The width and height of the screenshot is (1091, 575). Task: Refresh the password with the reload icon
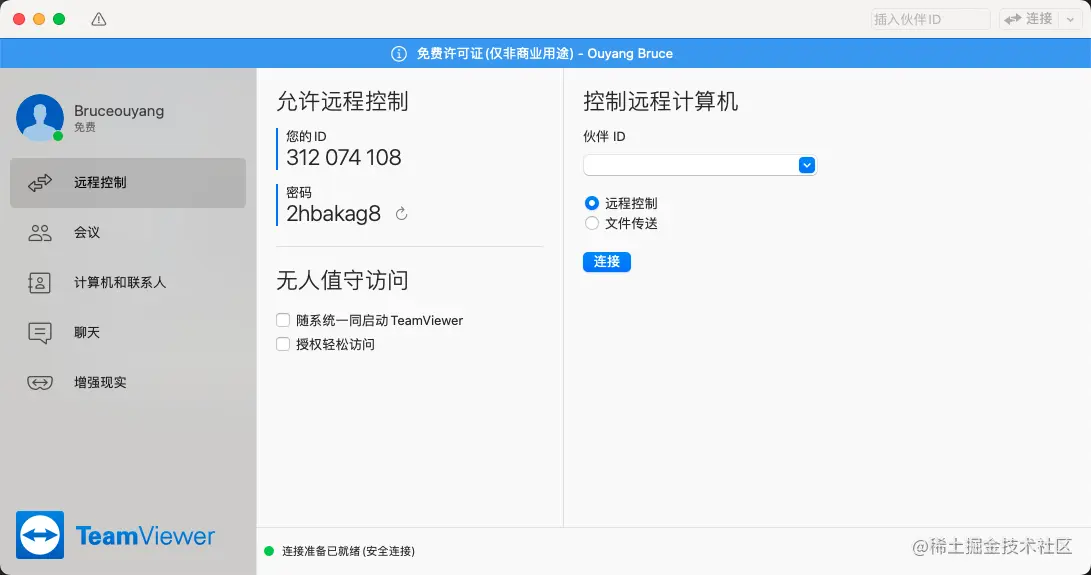401,214
